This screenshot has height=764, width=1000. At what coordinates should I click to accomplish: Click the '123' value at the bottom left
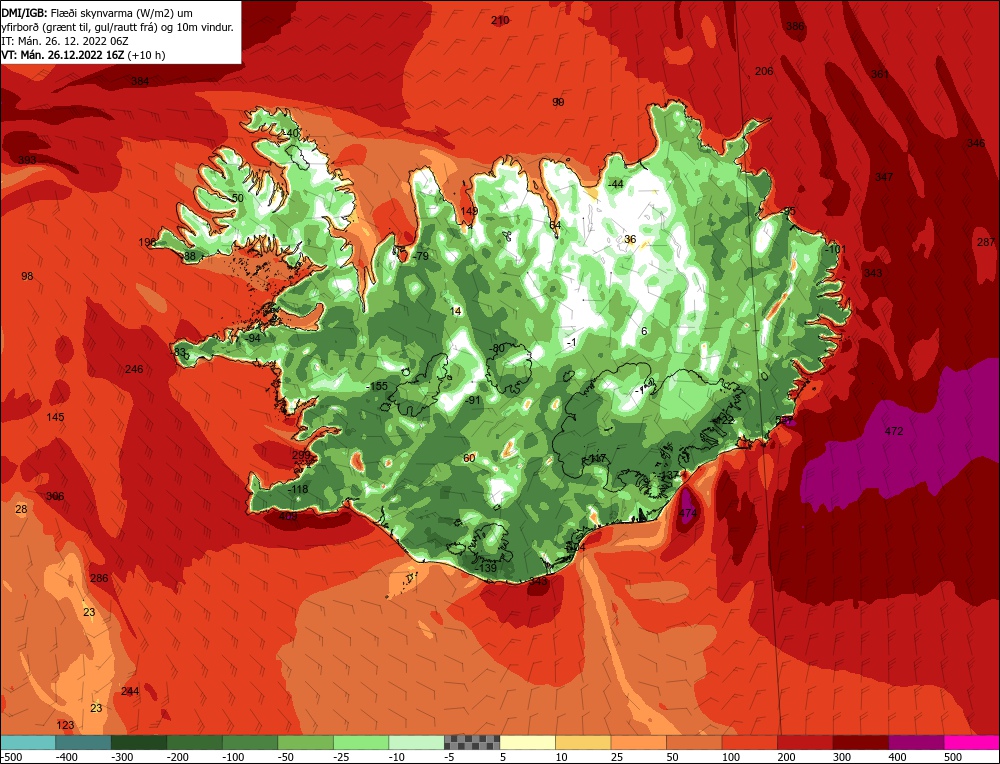tap(65, 725)
